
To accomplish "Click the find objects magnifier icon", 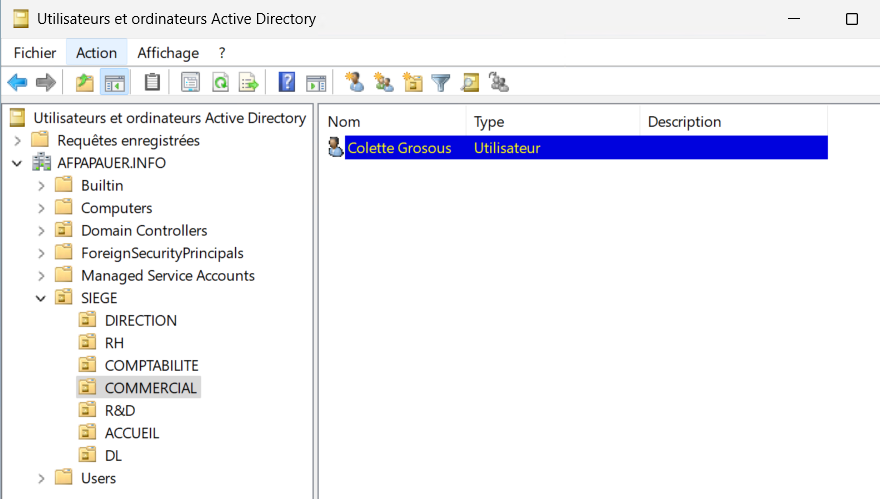I will pyautogui.click(x=470, y=83).
